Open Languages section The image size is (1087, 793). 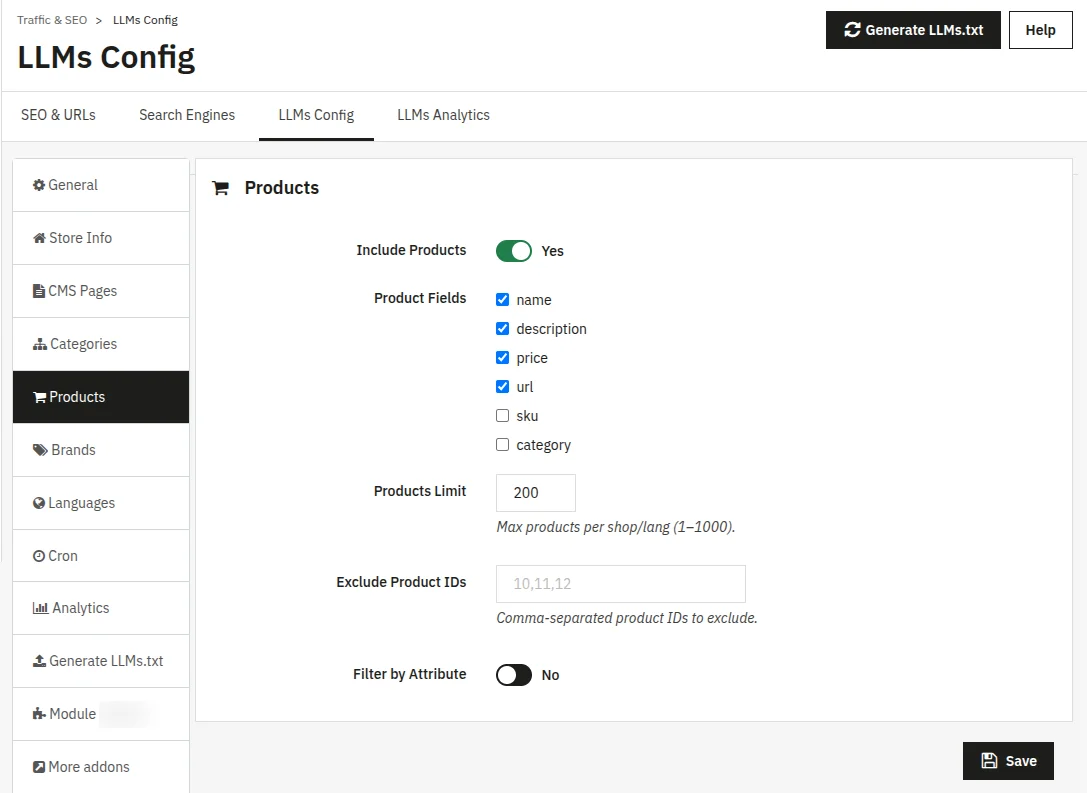tap(101, 503)
